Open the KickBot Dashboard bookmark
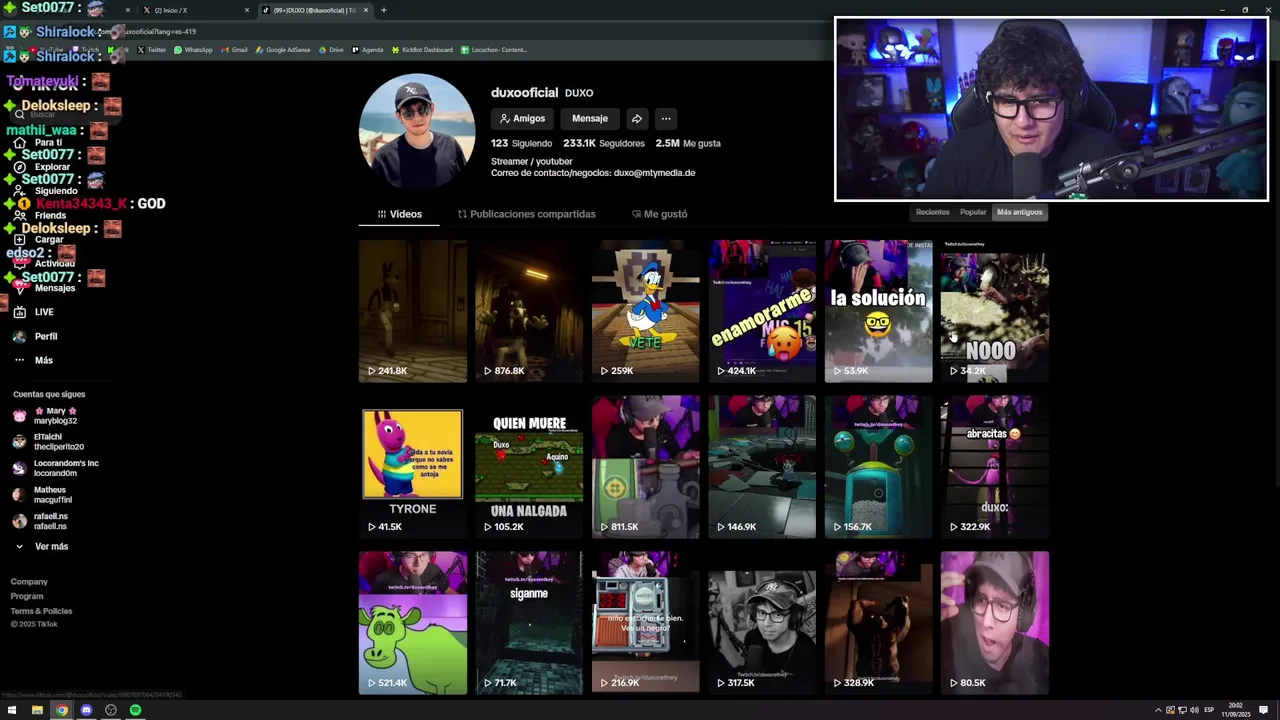 [422, 49]
